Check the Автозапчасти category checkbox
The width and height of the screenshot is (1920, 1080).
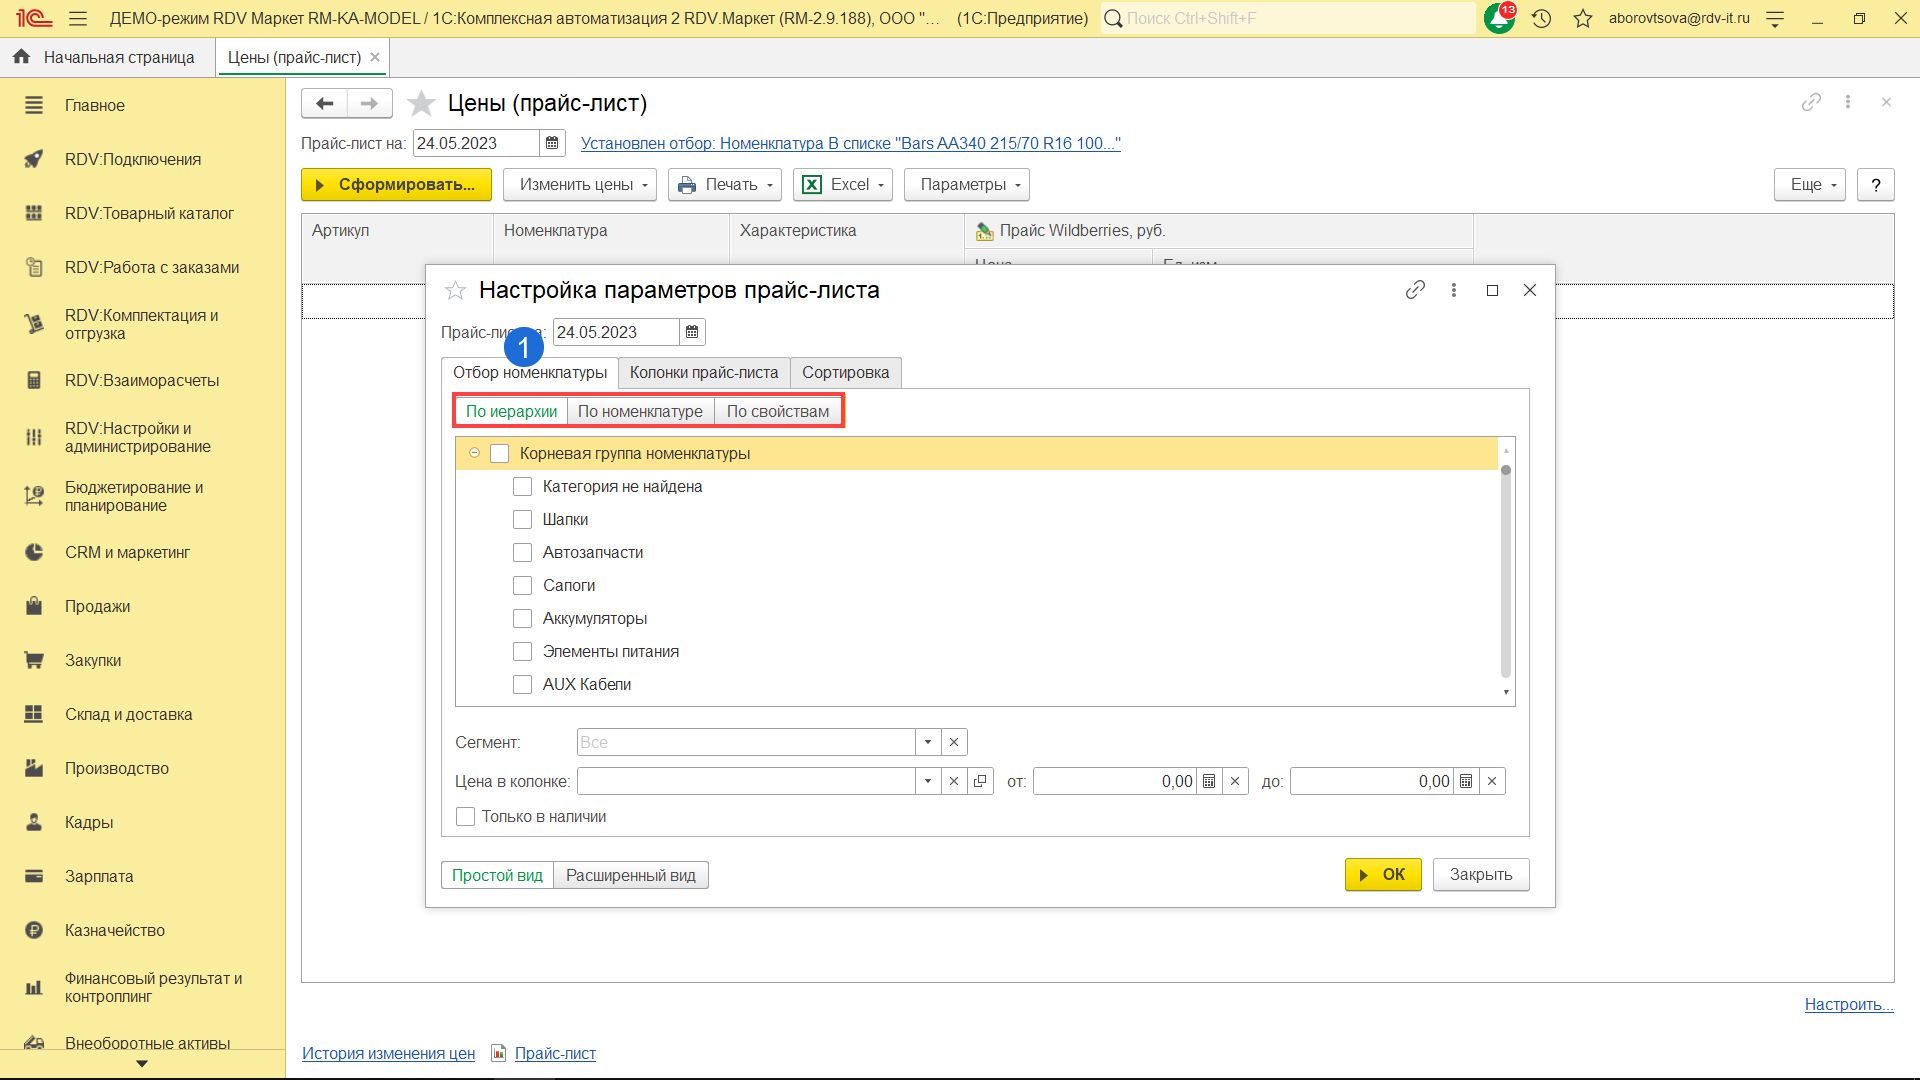(x=522, y=552)
